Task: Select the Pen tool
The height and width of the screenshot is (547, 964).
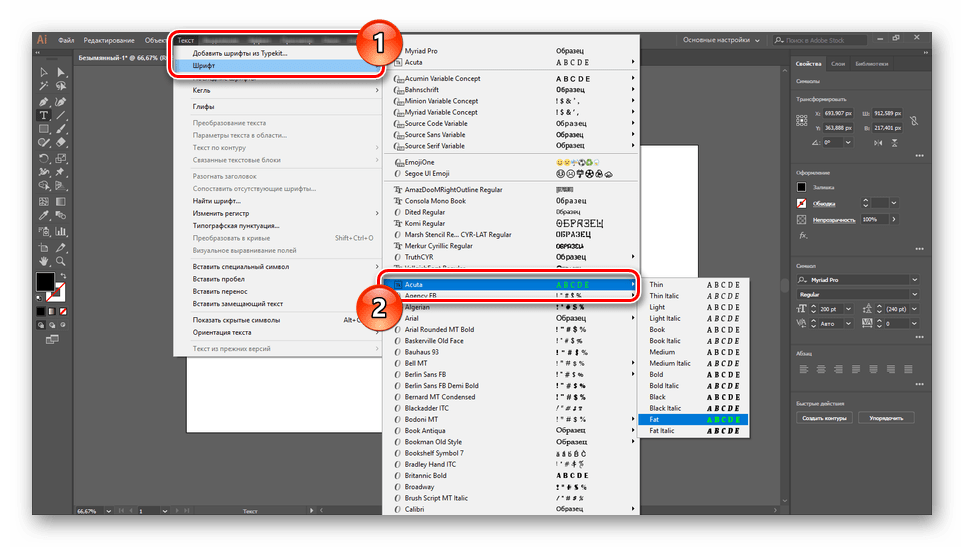Action: (44, 101)
